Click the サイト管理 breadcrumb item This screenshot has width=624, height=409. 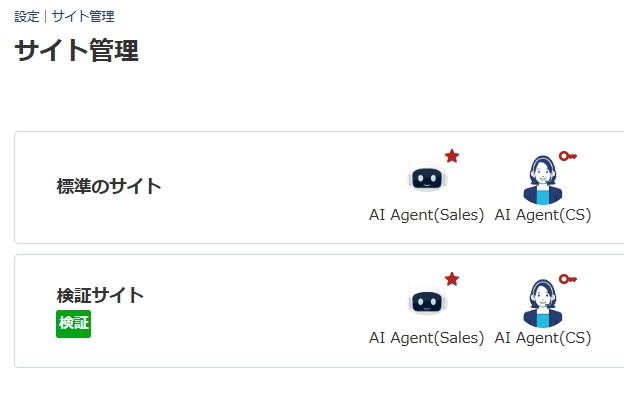[83, 16]
